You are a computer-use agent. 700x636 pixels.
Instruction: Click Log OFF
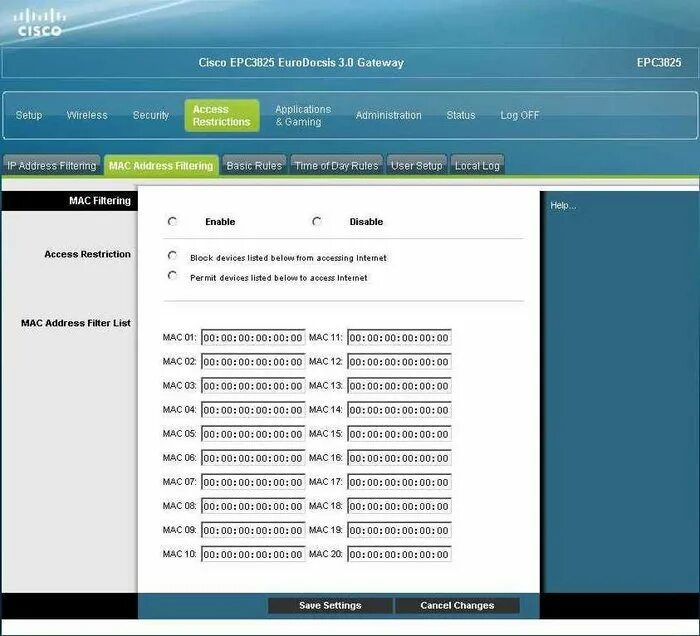[x=520, y=115]
